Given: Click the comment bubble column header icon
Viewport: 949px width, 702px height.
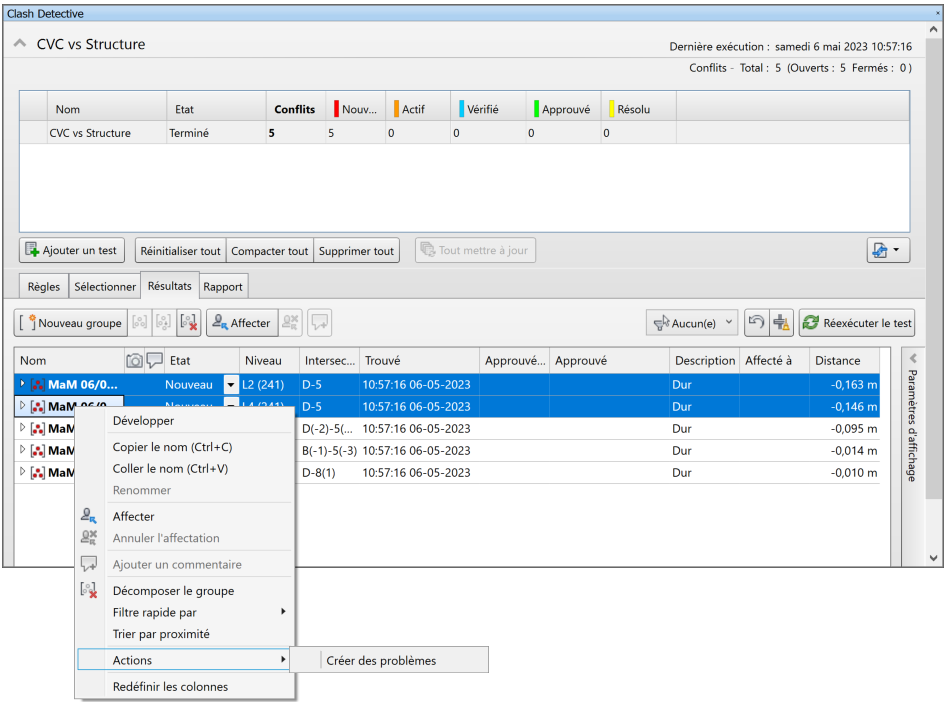Looking at the screenshot, I should click(x=154, y=360).
